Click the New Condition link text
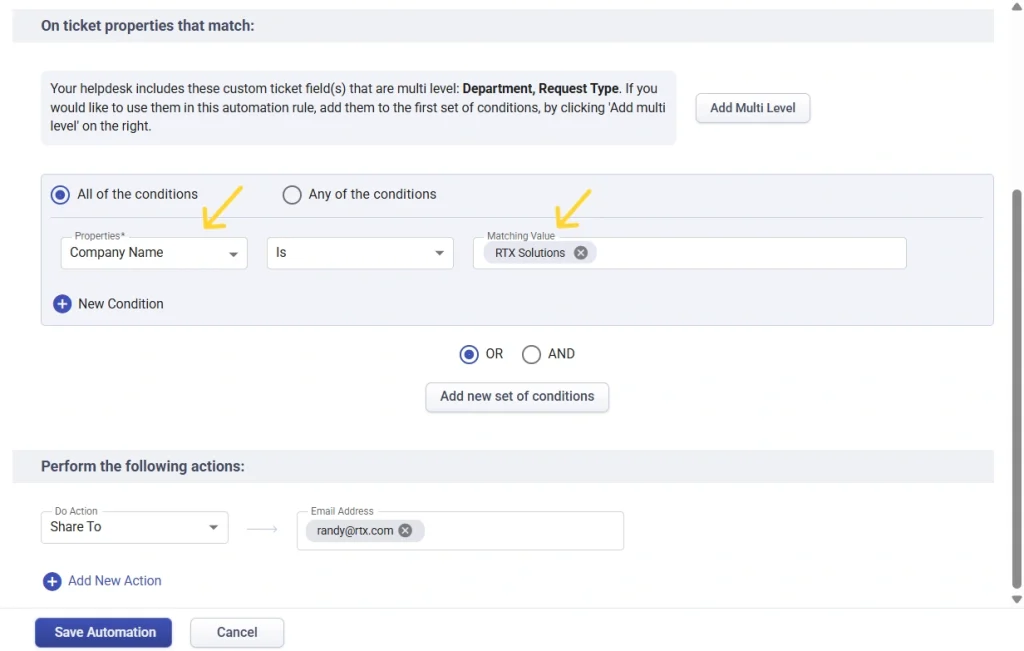Screen dimensions: 1024x651 (x=121, y=304)
